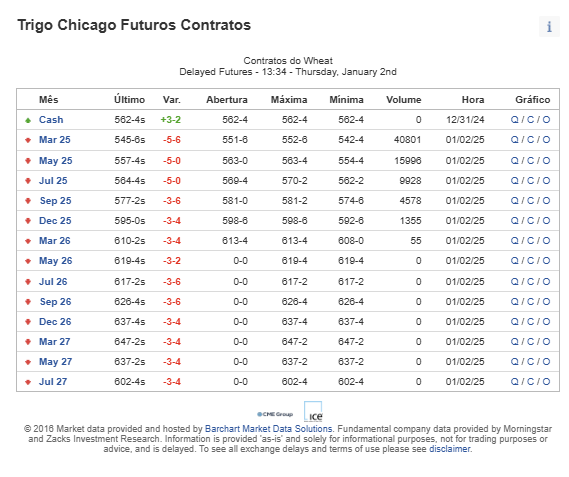Select the Dec 26 contract month
Screen dimensions: 569x477
[55, 322]
